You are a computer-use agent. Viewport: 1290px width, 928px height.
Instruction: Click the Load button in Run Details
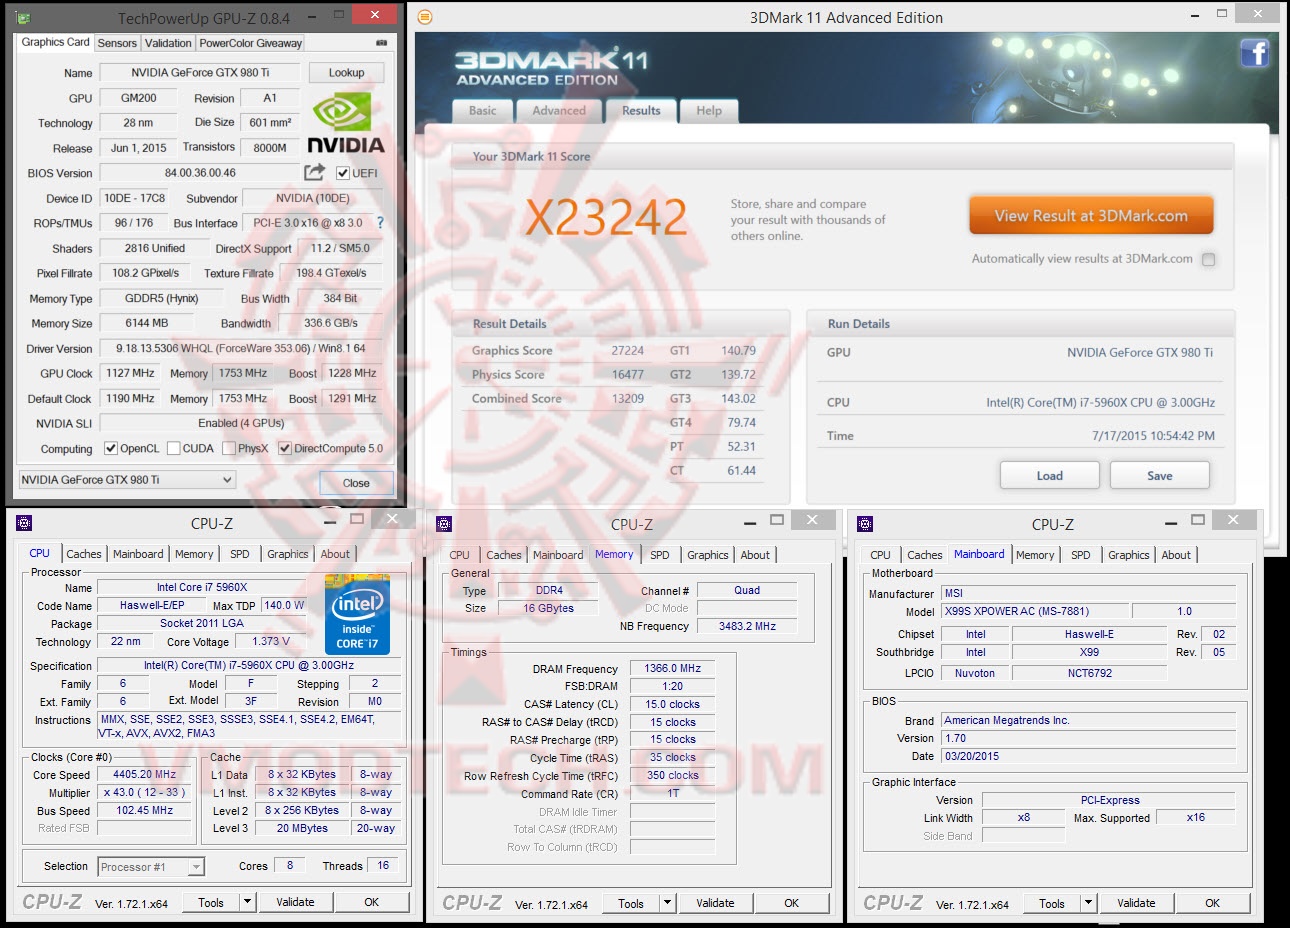1050,476
